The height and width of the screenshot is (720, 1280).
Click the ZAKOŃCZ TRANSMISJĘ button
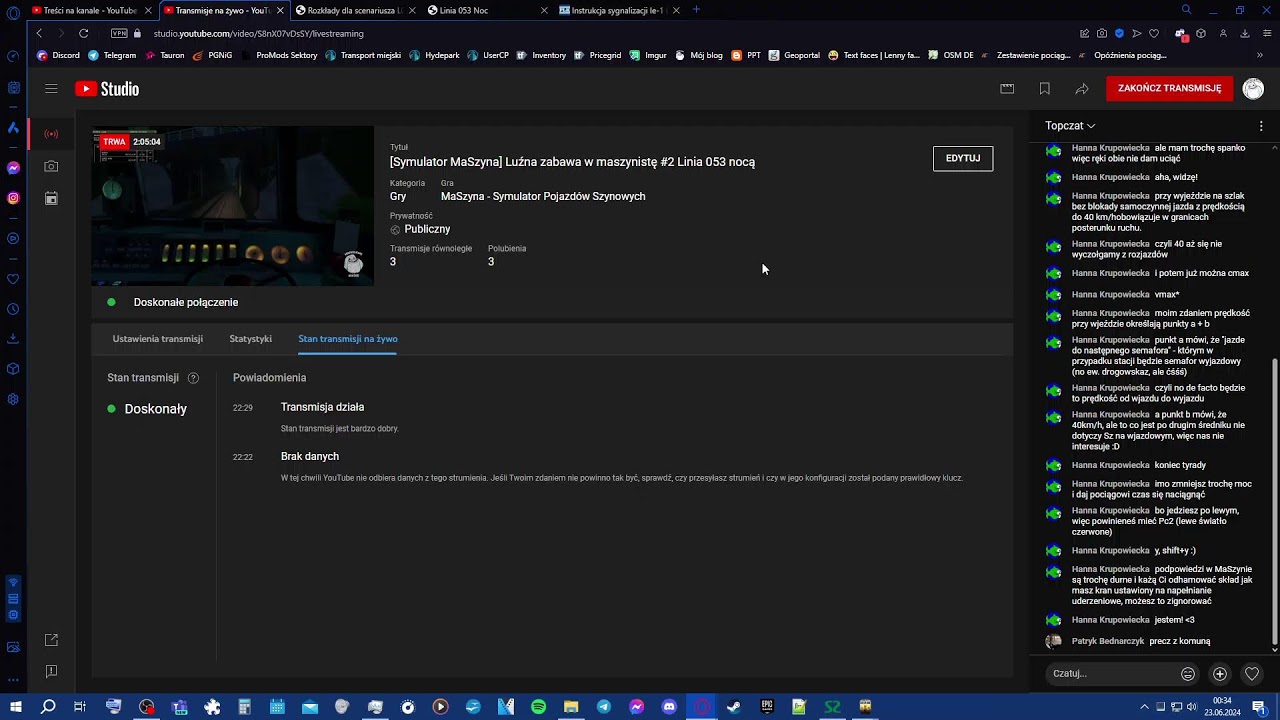(x=1169, y=88)
